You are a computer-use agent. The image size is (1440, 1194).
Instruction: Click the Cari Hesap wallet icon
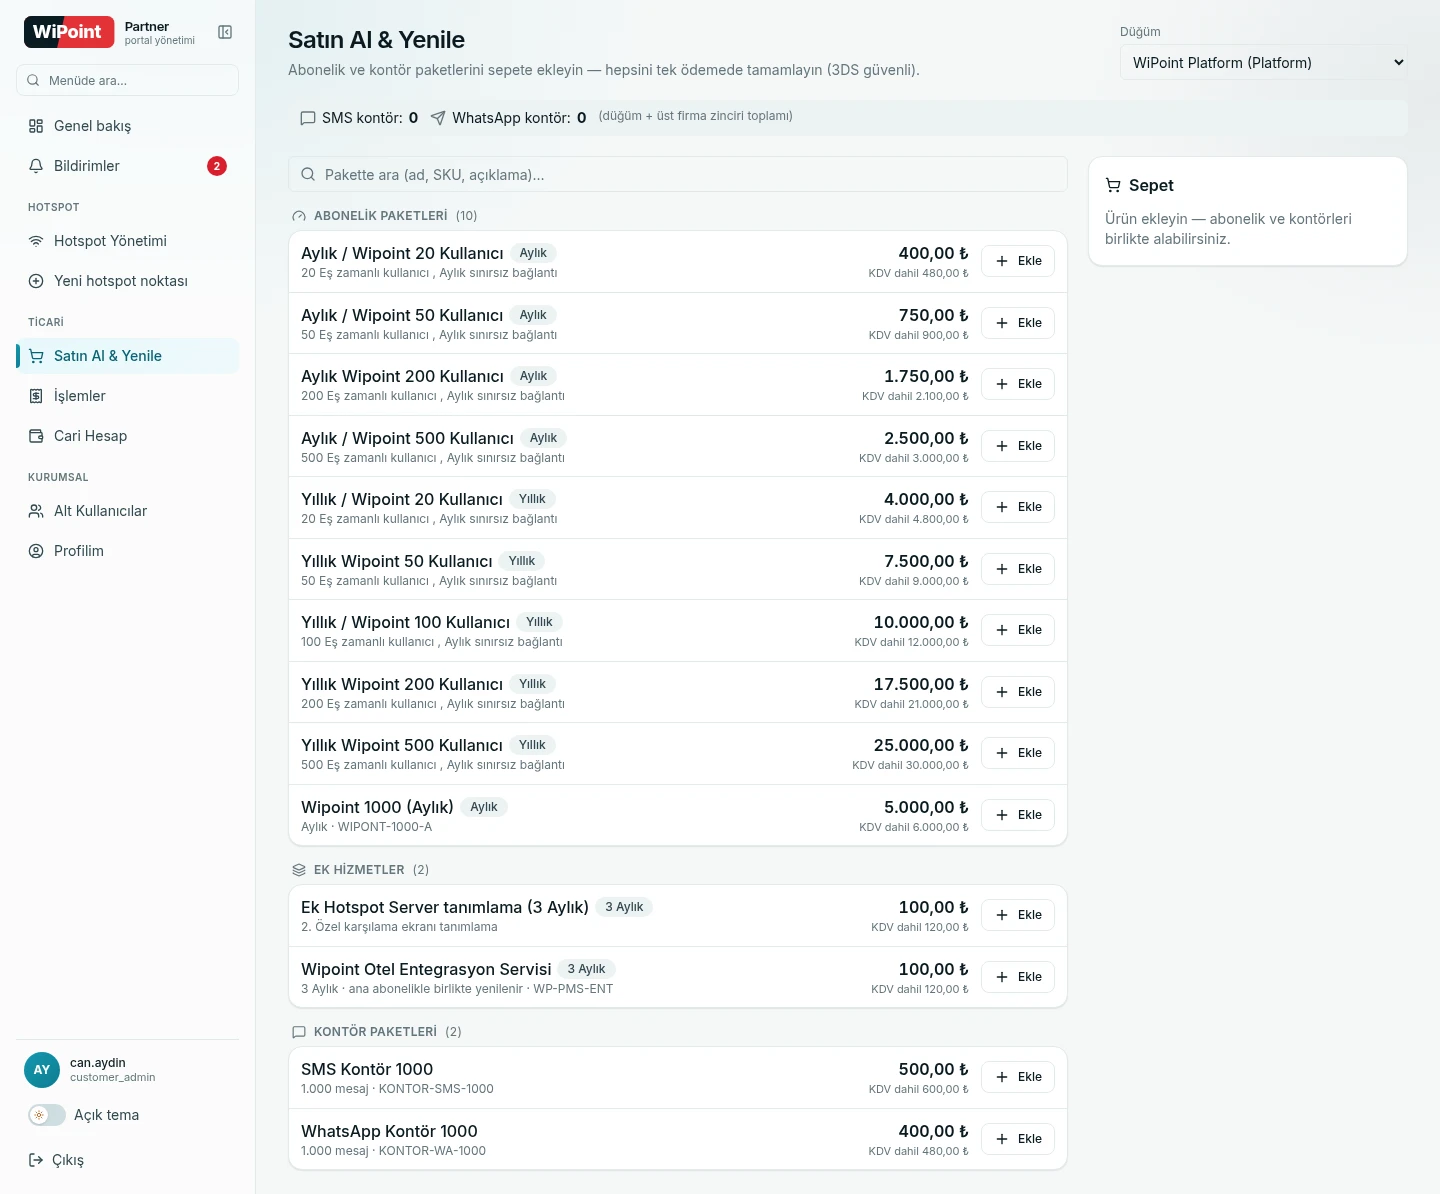36,436
